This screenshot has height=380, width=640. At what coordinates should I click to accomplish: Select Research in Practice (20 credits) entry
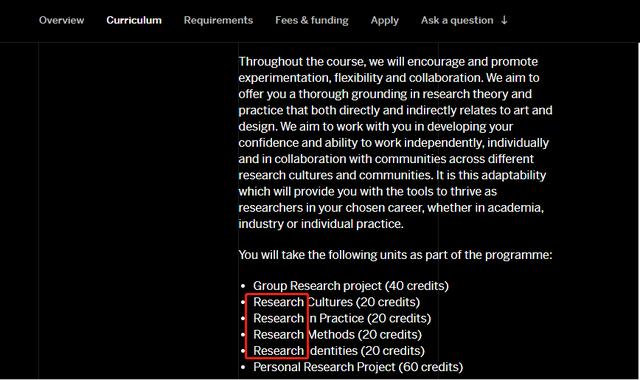coord(342,318)
